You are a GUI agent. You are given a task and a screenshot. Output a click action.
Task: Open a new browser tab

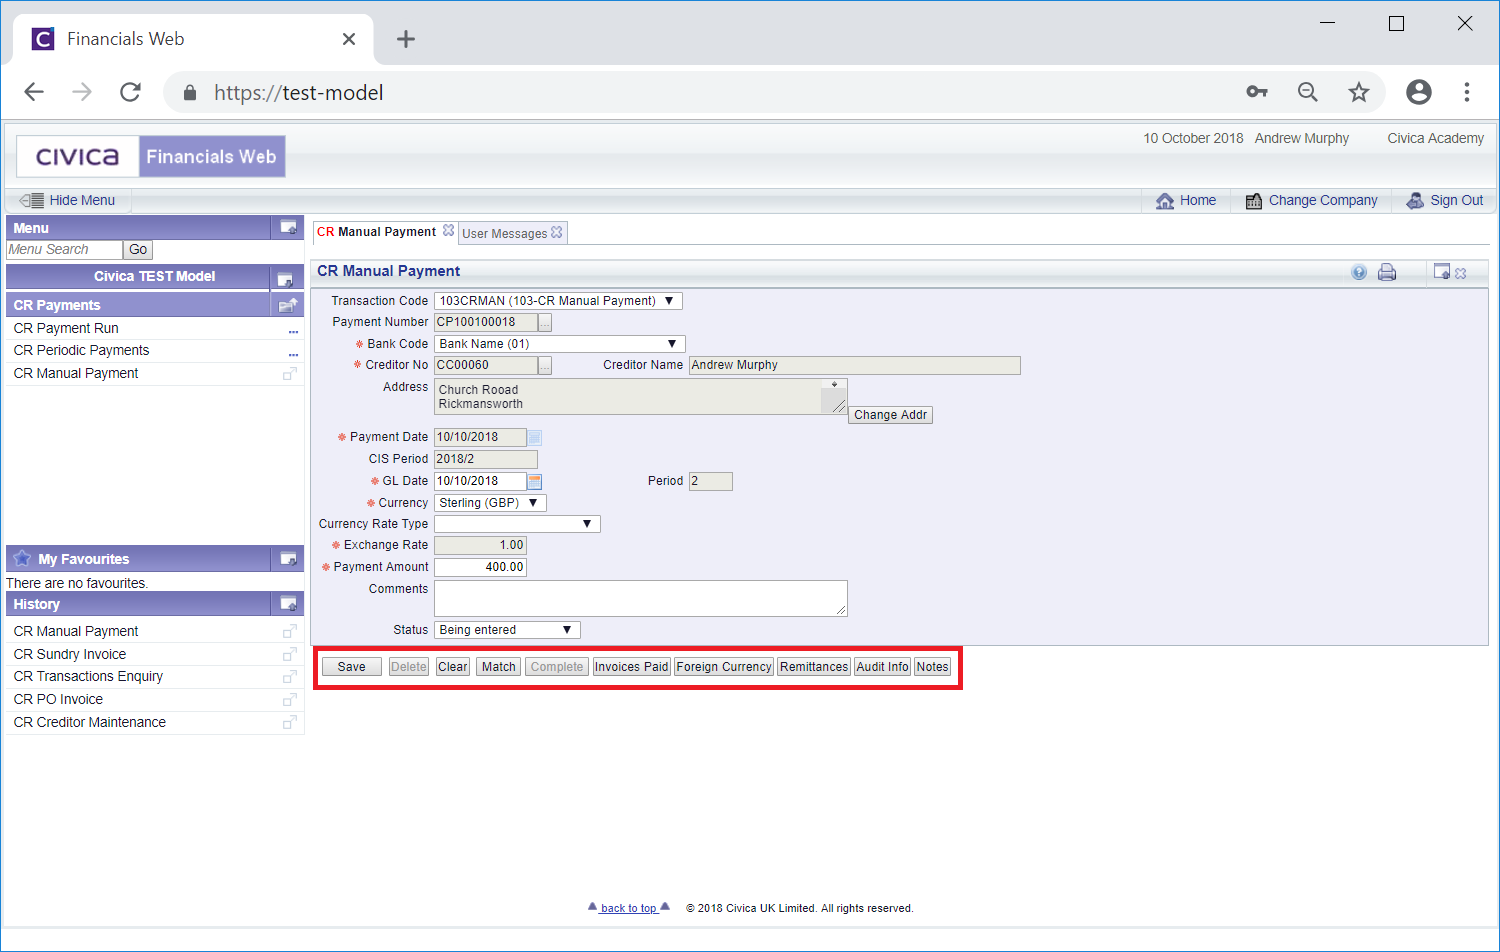pos(405,39)
